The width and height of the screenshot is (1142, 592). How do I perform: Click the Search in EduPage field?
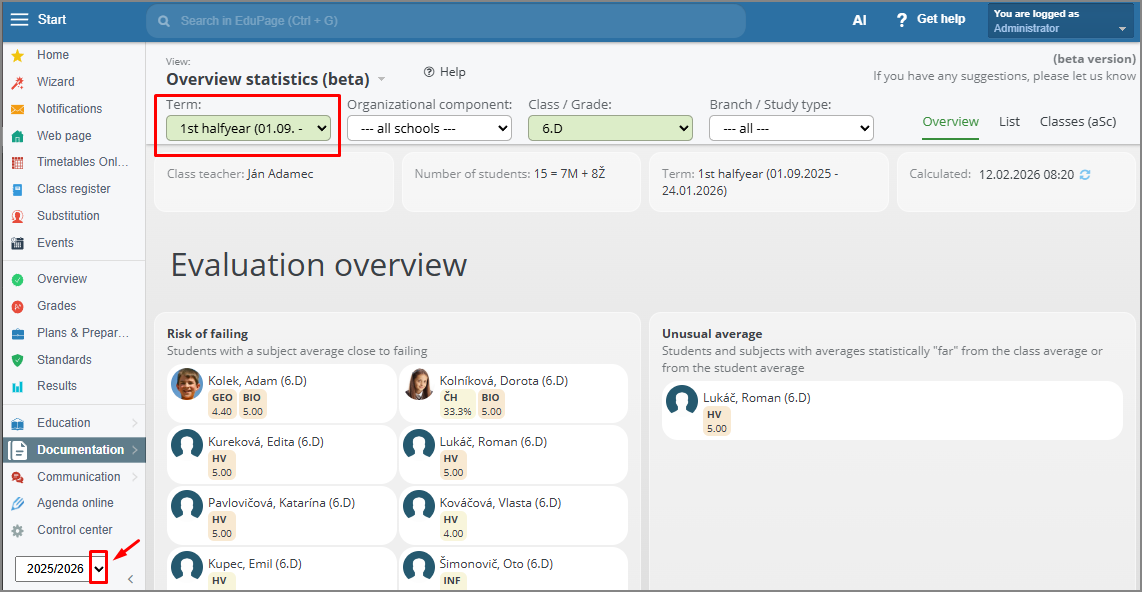pyautogui.click(x=445, y=21)
